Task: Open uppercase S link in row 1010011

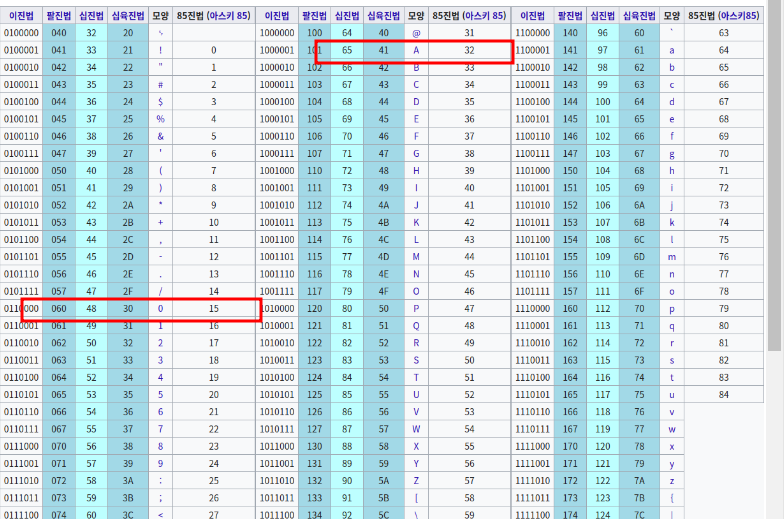Action: (x=416, y=360)
